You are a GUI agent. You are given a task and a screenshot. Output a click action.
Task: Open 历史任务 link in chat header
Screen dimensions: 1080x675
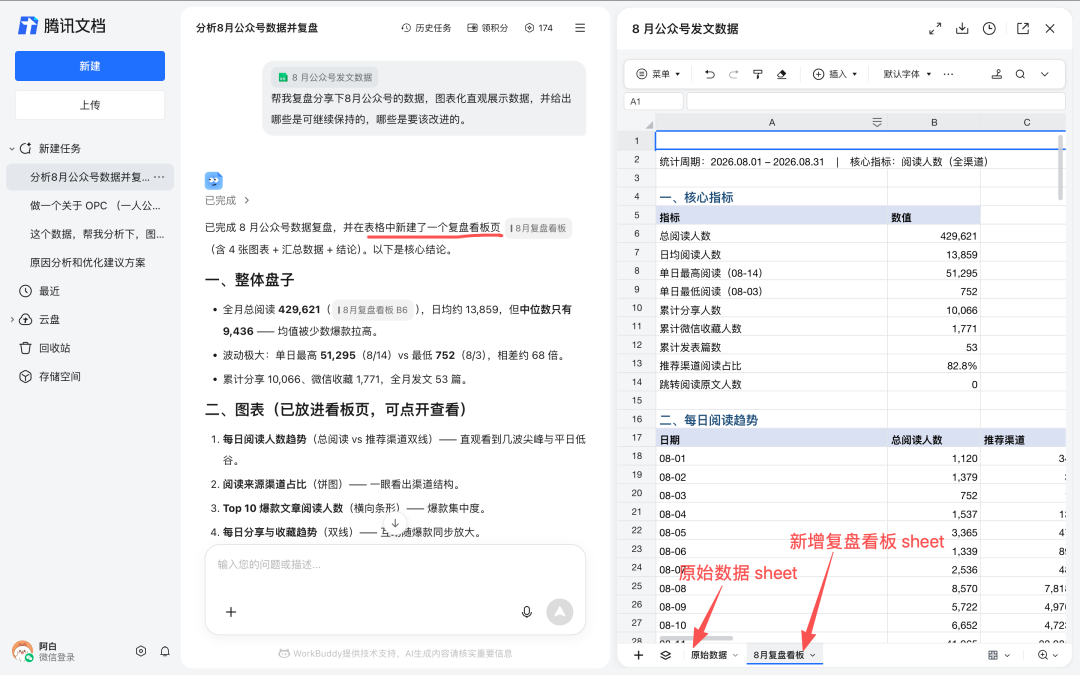click(426, 28)
